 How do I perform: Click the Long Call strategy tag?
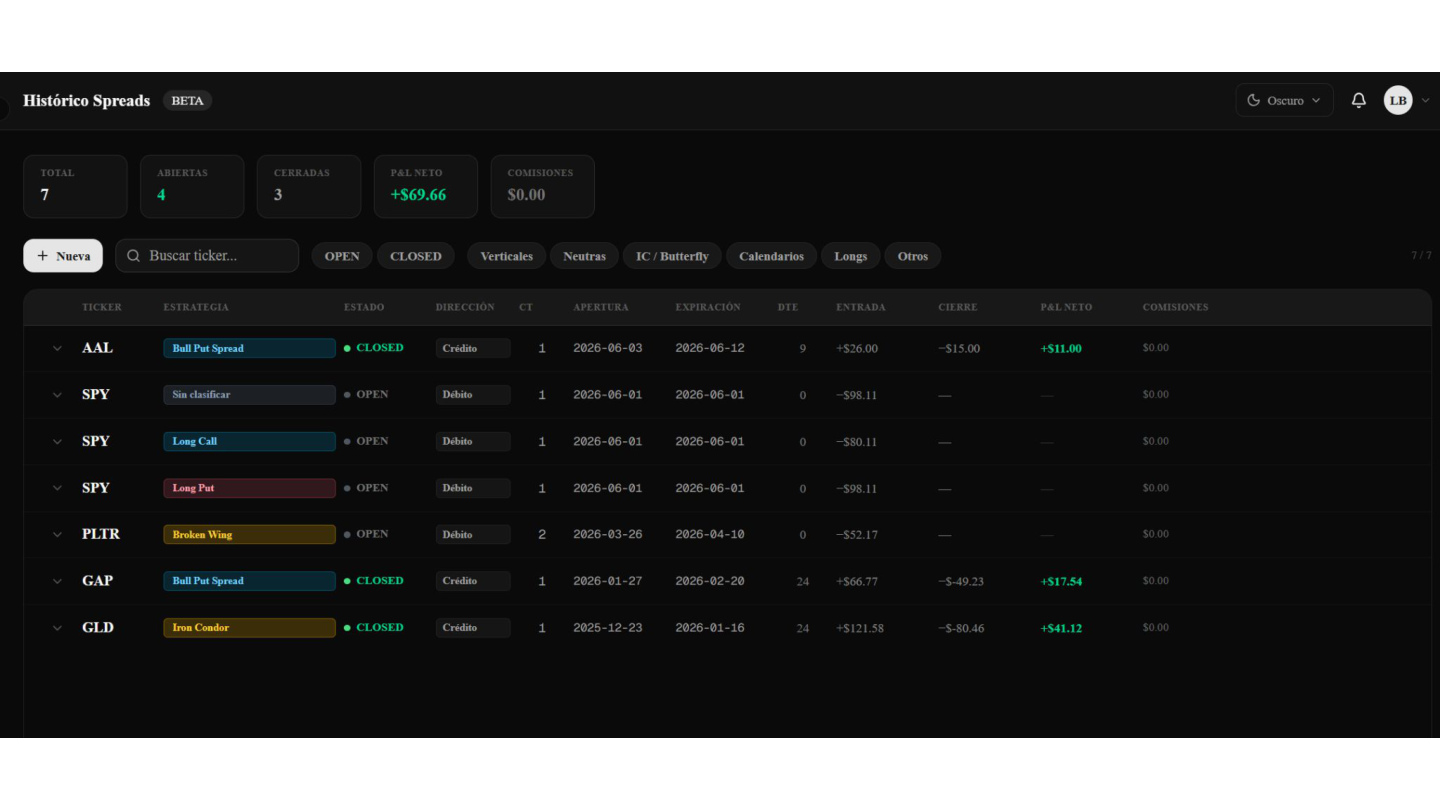(x=249, y=441)
